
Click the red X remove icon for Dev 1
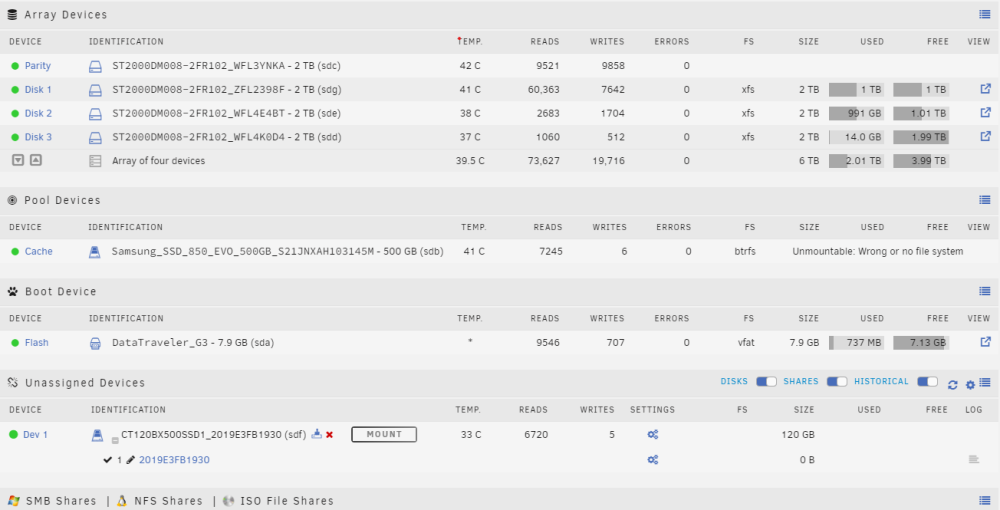330,435
